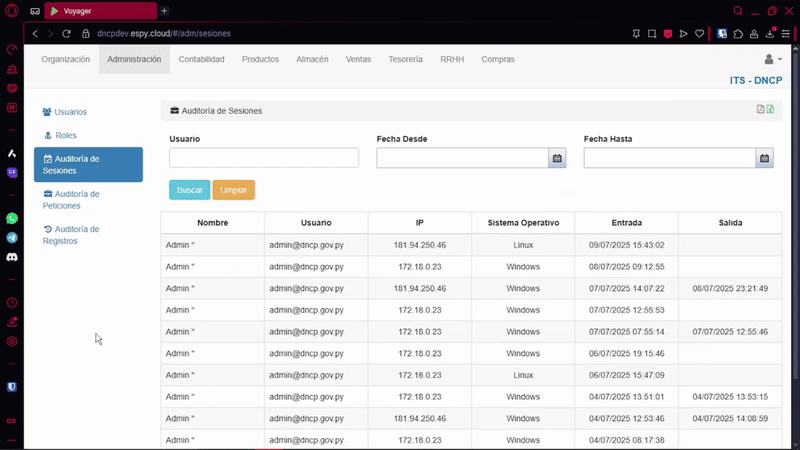Open the browser downloads icon
Screen dimensions: 800x450
coord(770,33)
